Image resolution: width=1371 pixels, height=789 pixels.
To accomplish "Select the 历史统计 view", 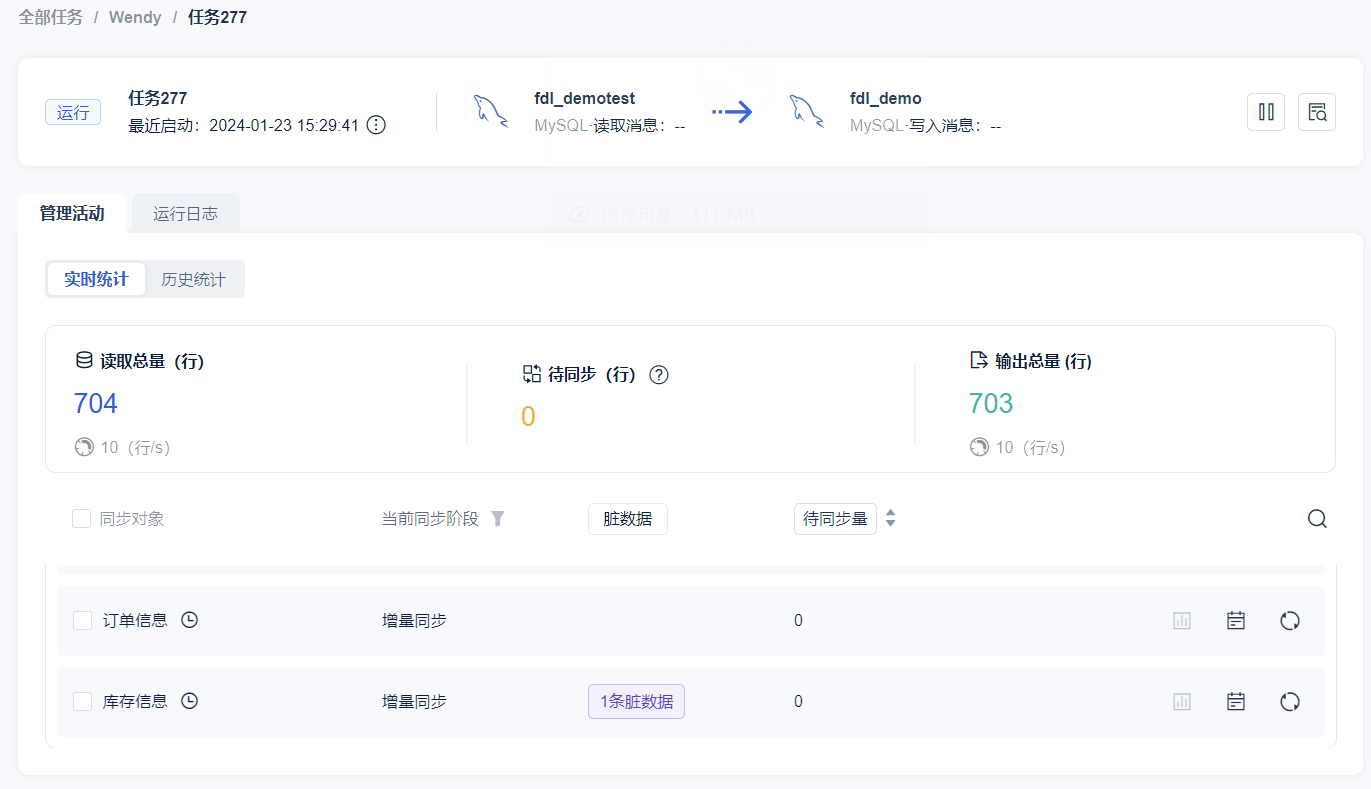I will click(x=194, y=280).
